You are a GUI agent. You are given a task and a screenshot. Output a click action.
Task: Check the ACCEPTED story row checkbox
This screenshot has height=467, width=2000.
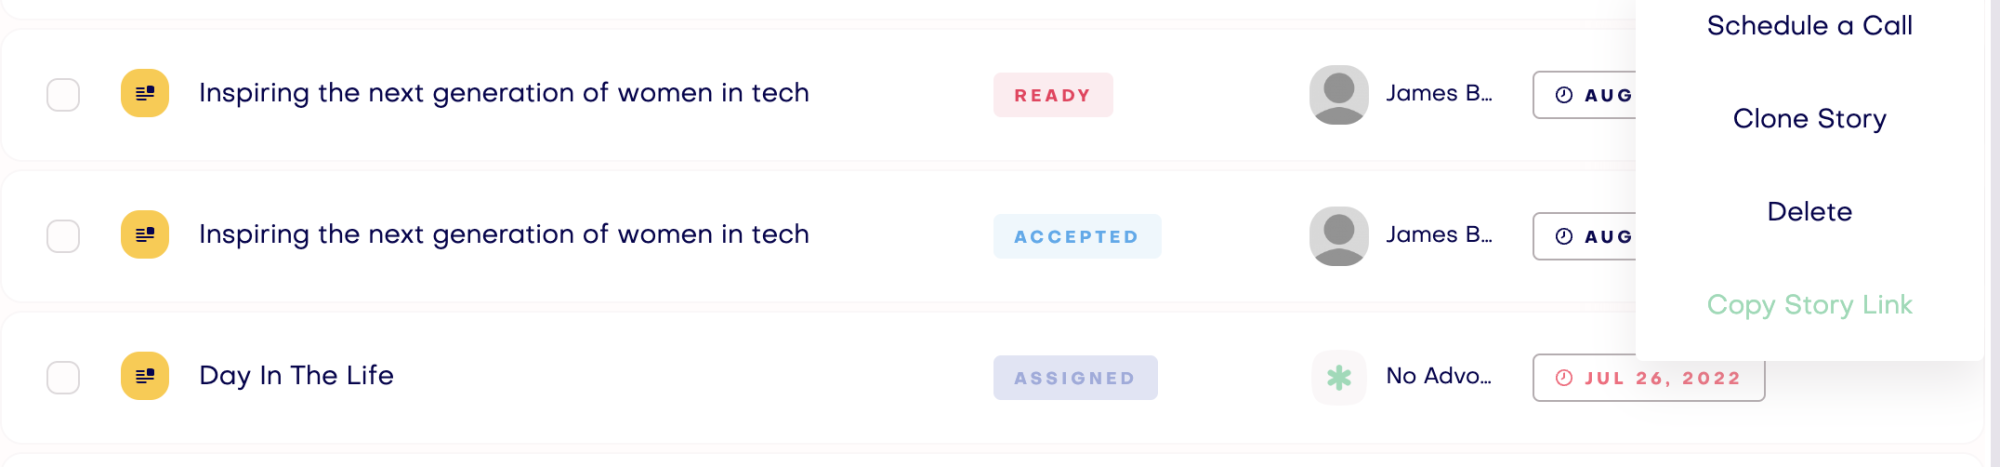click(63, 236)
